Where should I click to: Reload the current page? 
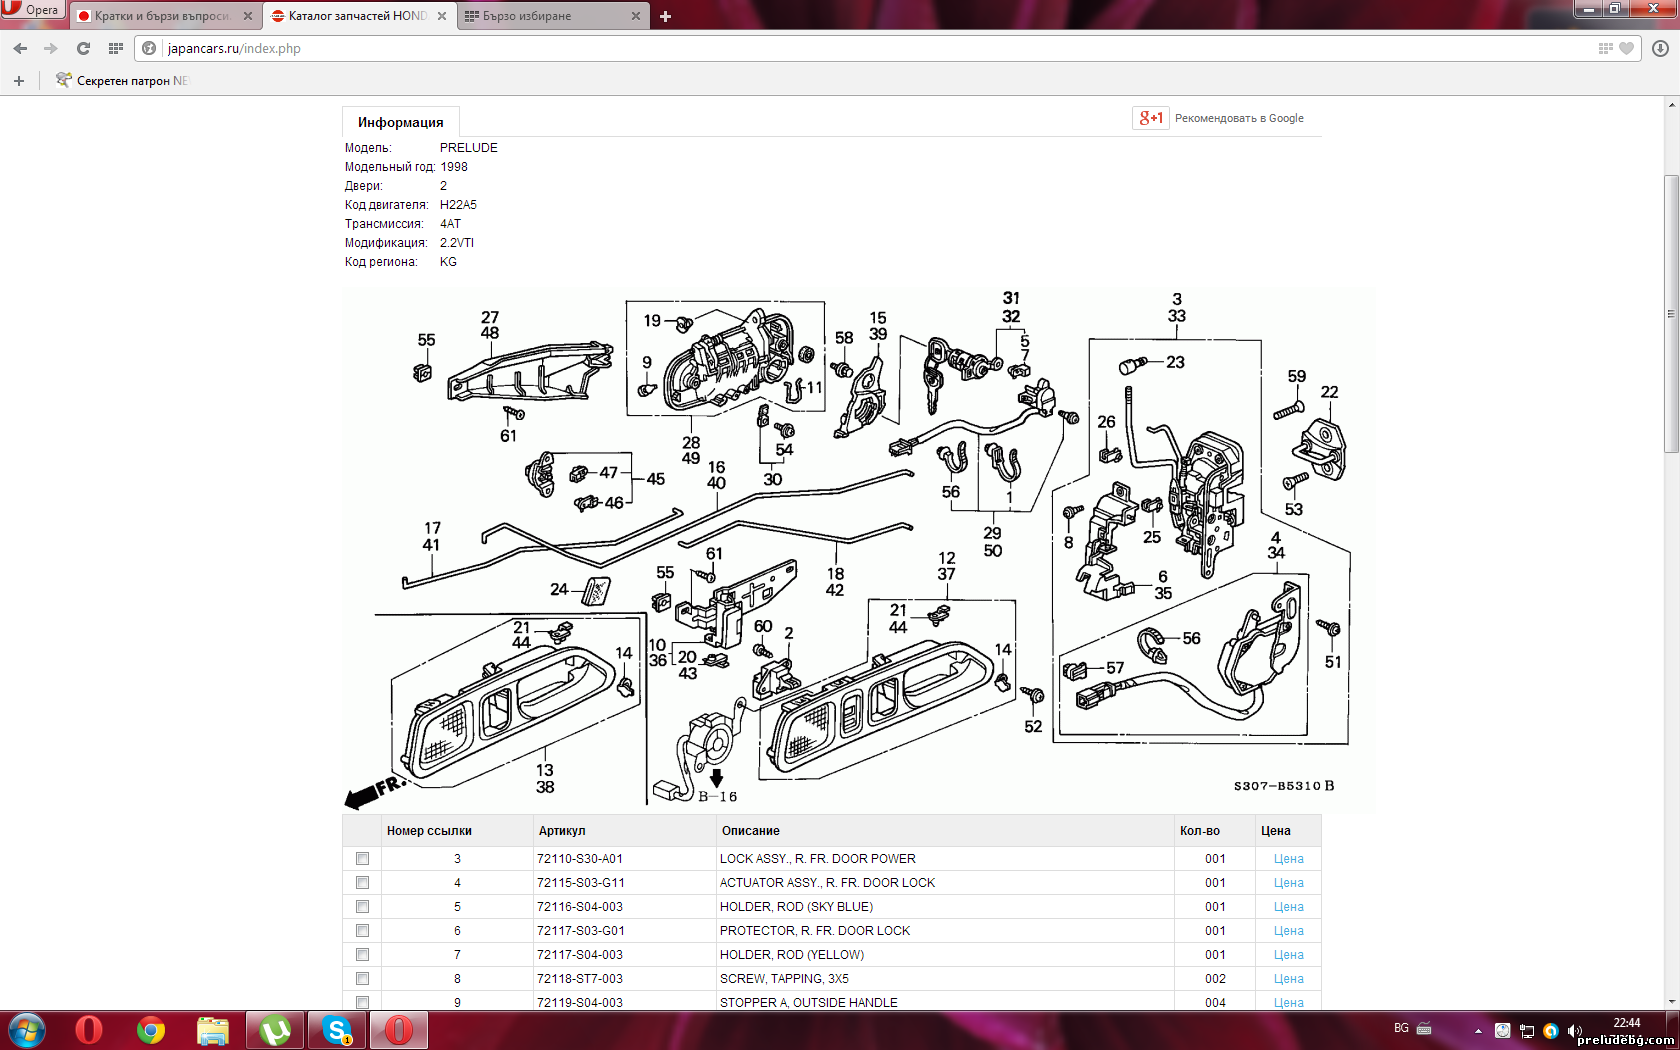[x=83, y=48]
